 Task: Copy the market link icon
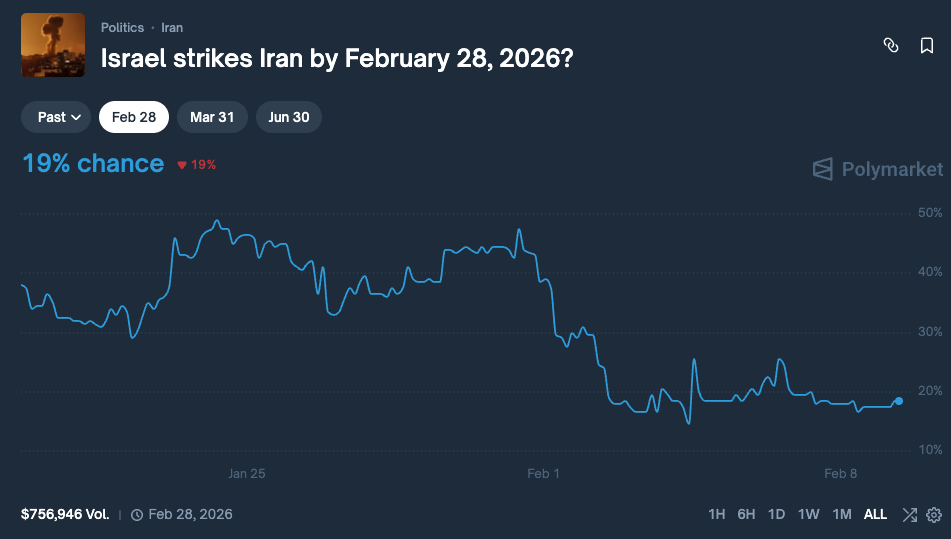pos(891,45)
